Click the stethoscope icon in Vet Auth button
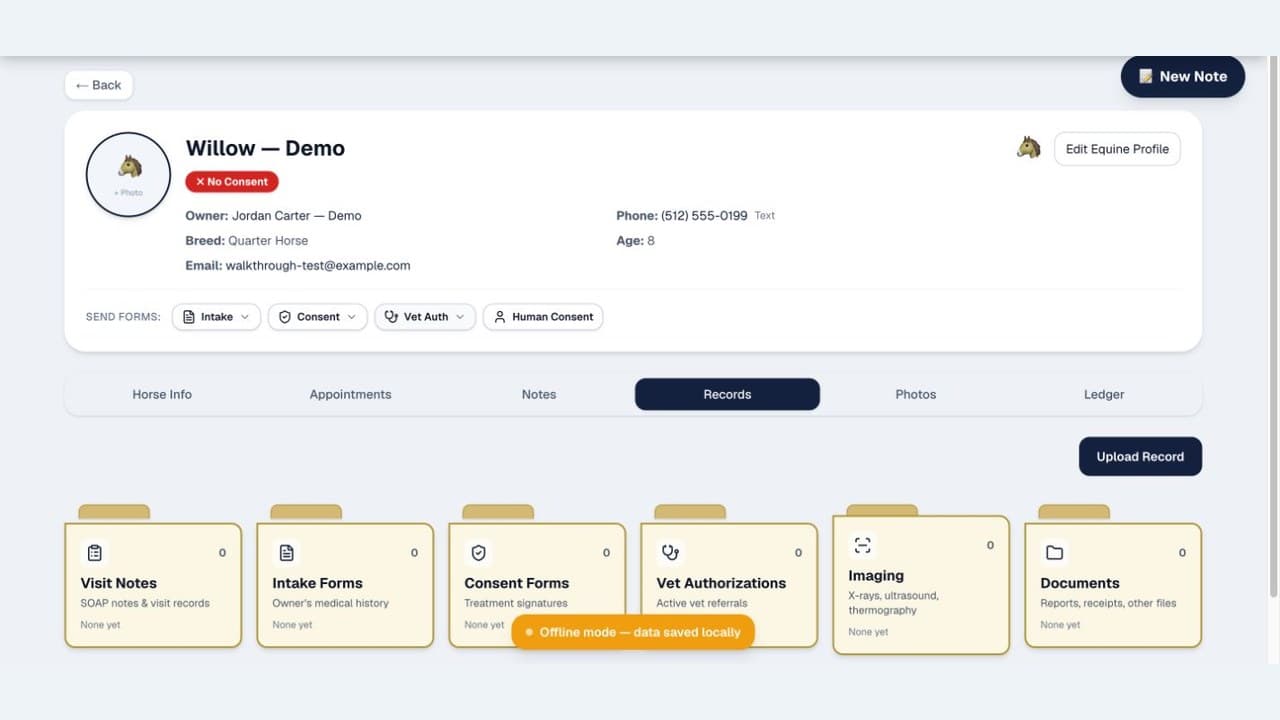The image size is (1280, 720). pyautogui.click(x=392, y=317)
